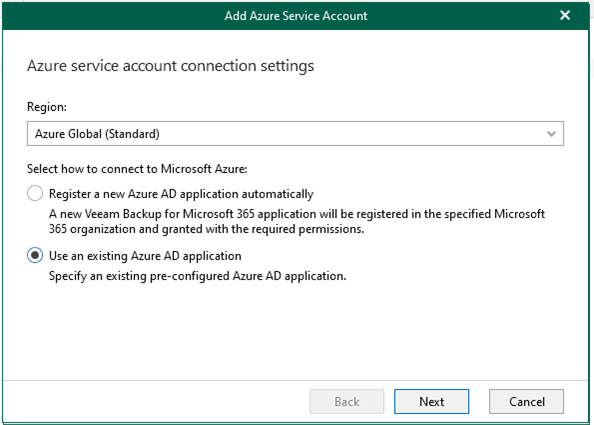Click the 'A new Veeam Backup for Microsoft 365' description
This screenshot has height=425, width=594.
(x=297, y=222)
